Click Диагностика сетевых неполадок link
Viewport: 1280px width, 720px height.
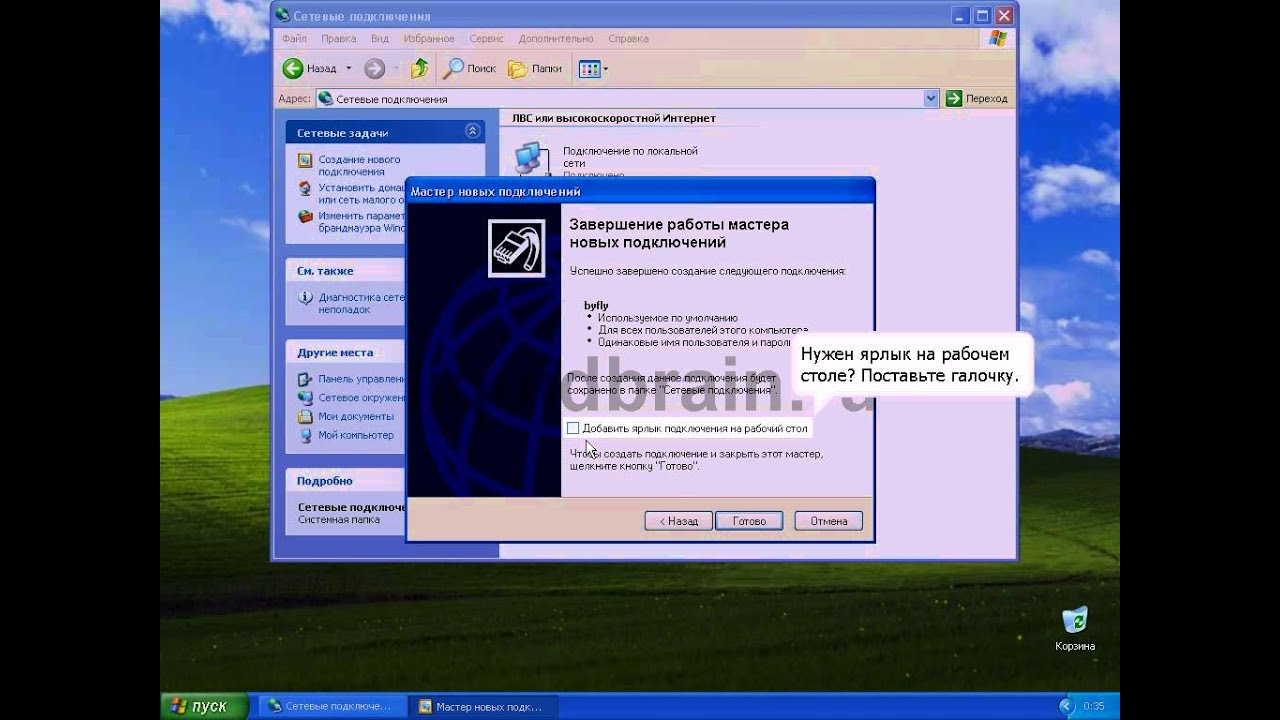point(362,303)
